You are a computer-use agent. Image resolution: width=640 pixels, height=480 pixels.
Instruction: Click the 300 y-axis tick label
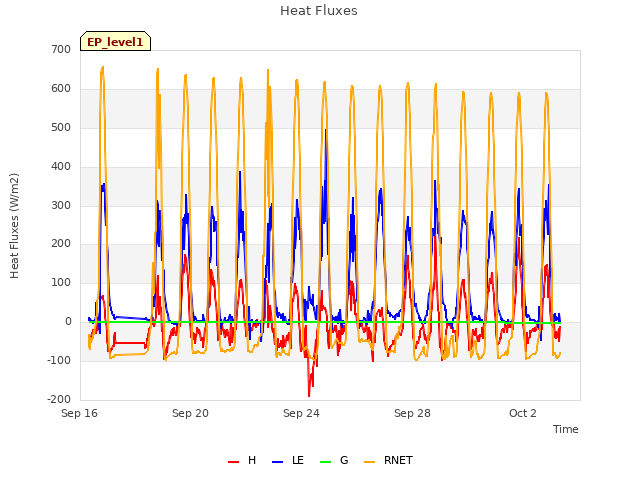(x=61, y=205)
